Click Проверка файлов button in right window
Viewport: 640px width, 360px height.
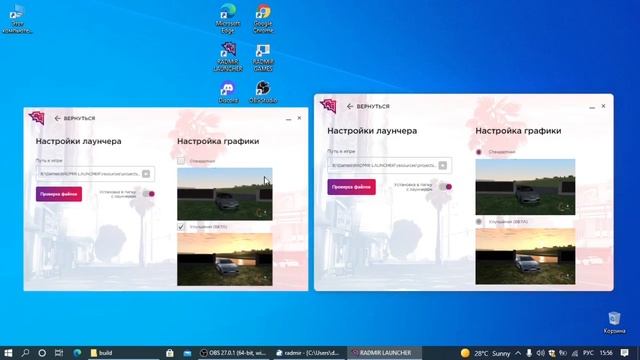tap(351, 187)
